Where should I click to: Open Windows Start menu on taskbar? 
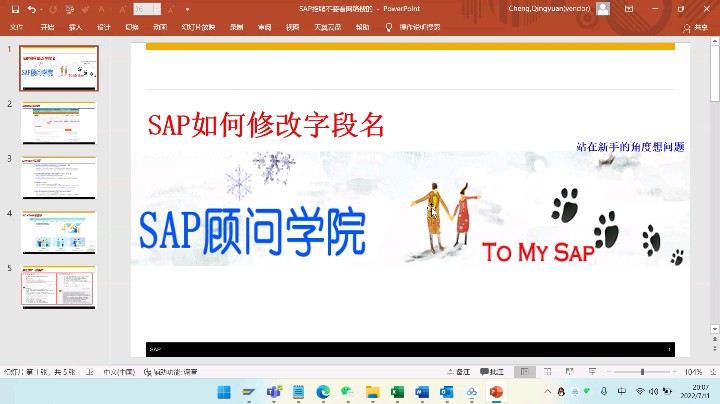[x=224, y=392]
